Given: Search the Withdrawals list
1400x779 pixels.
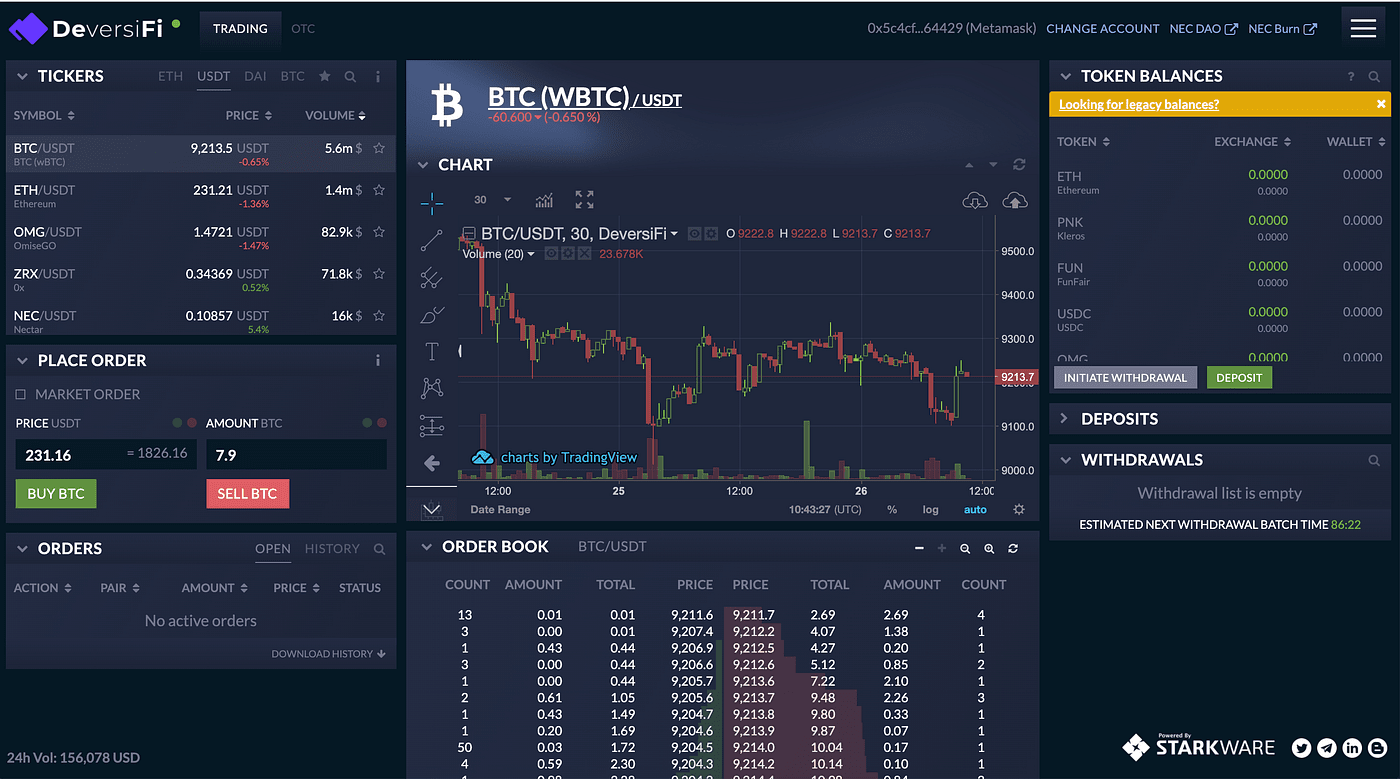Looking at the screenshot, I should [1374, 460].
